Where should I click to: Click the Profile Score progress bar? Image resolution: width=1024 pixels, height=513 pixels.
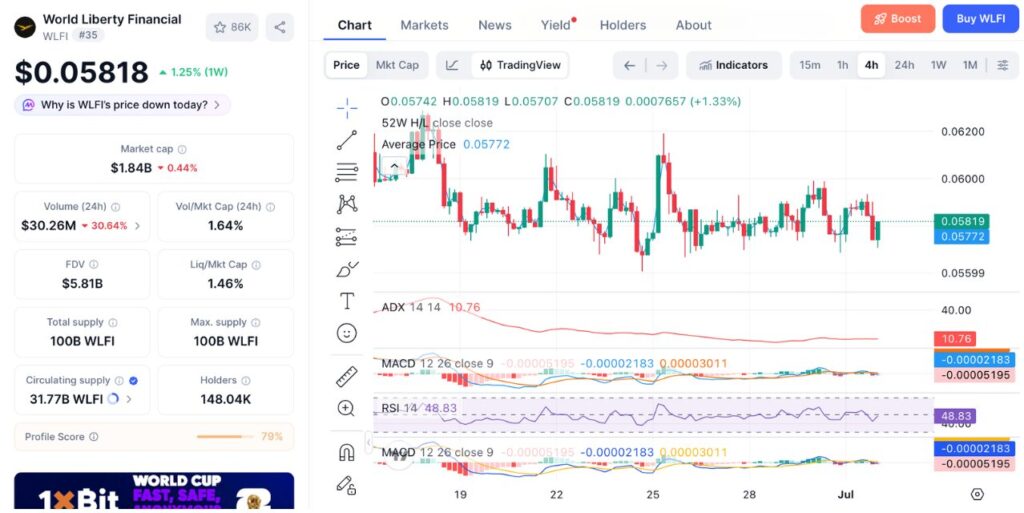[x=224, y=437]
